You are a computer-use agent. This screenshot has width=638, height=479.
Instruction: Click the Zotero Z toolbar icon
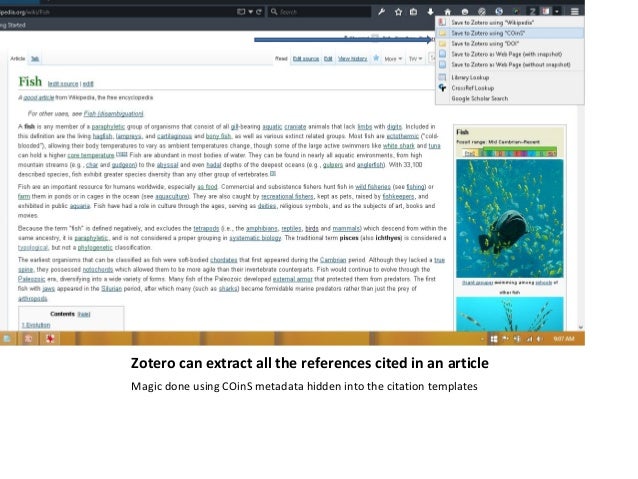[532, 12]
